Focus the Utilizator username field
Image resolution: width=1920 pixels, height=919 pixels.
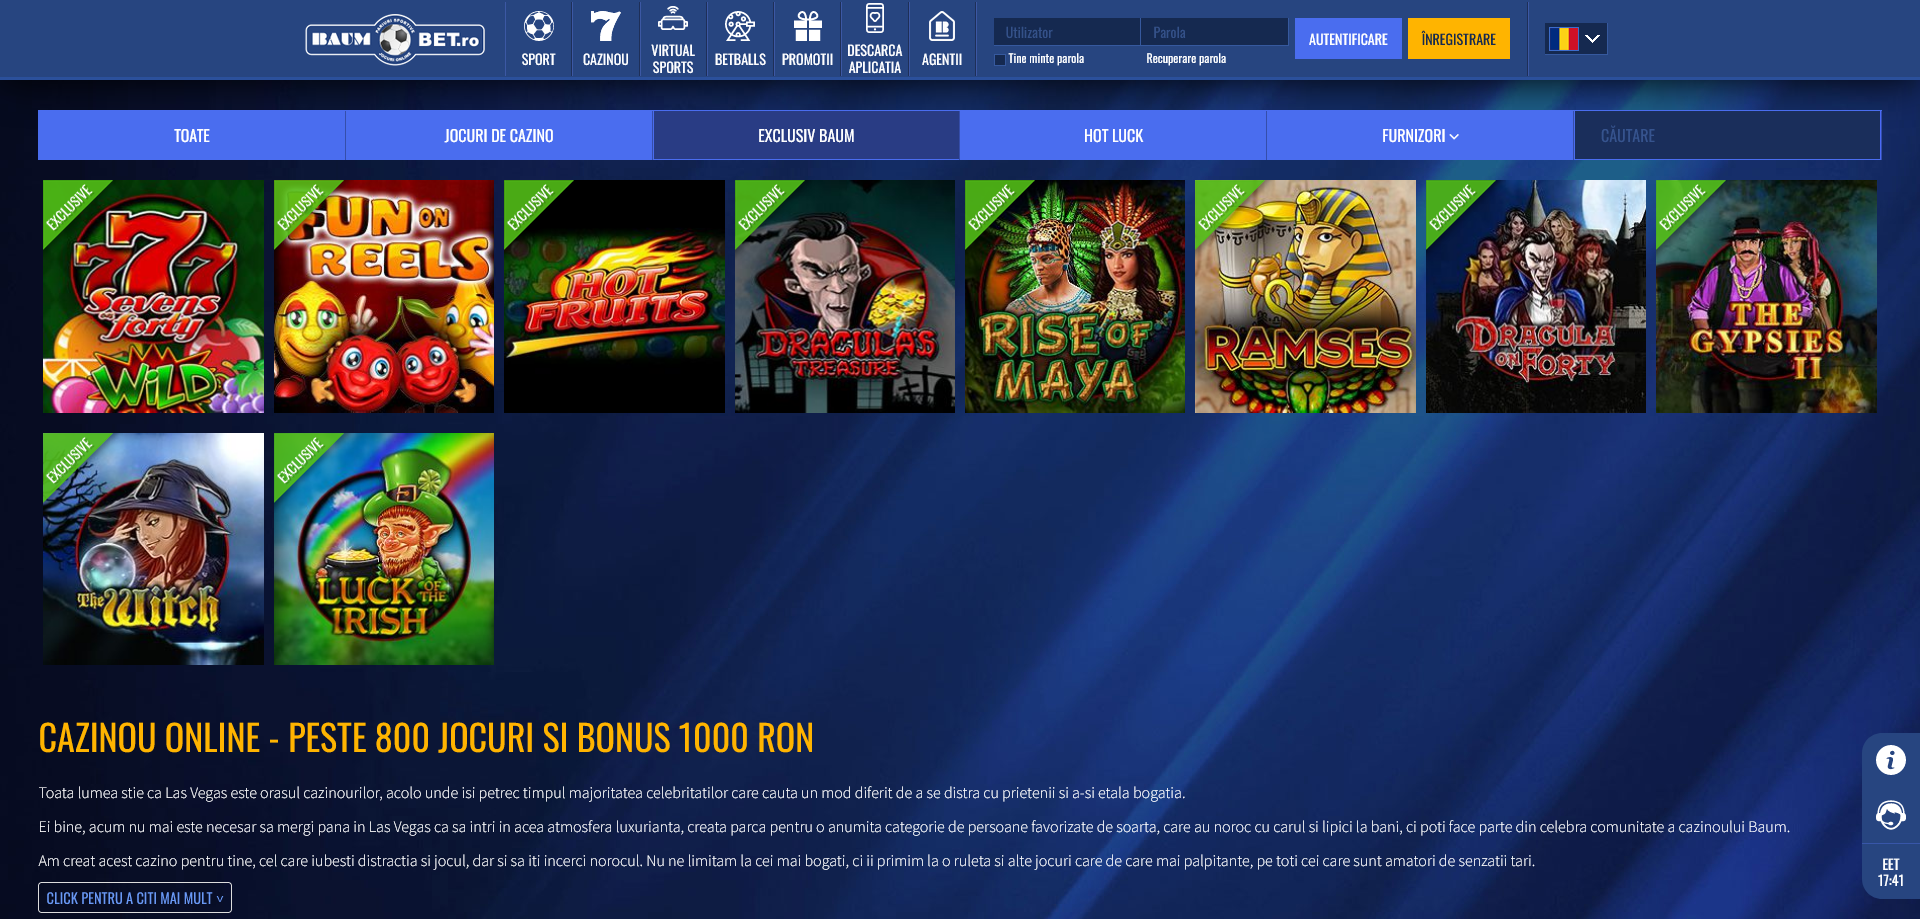(1066, 32)
